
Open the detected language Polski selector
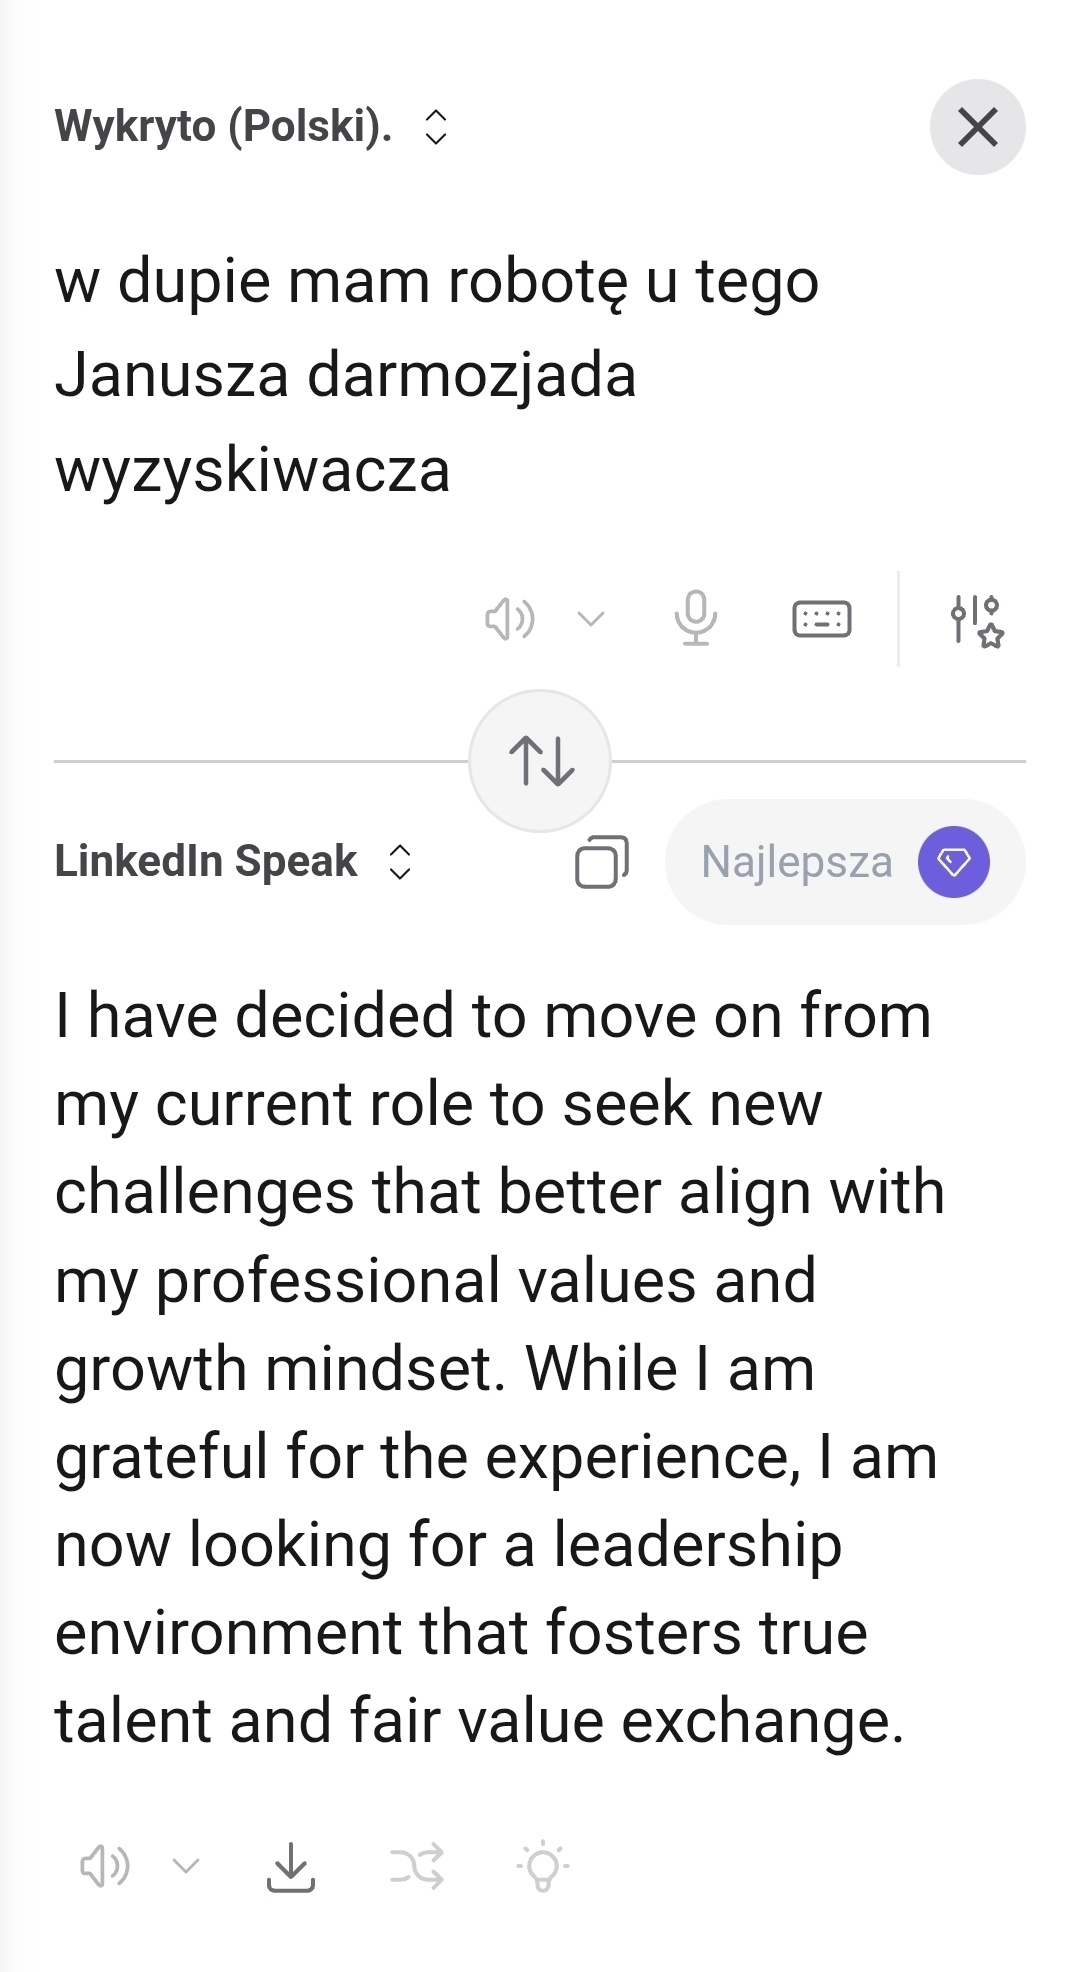tap(436, 127)
